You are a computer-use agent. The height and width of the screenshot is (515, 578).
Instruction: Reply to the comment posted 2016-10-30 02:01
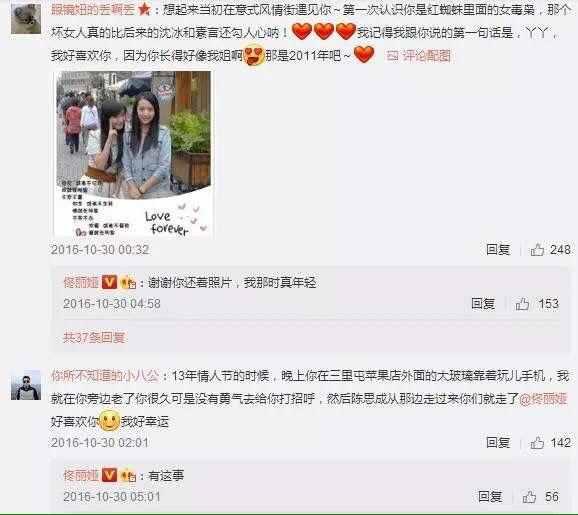point(498,442)
